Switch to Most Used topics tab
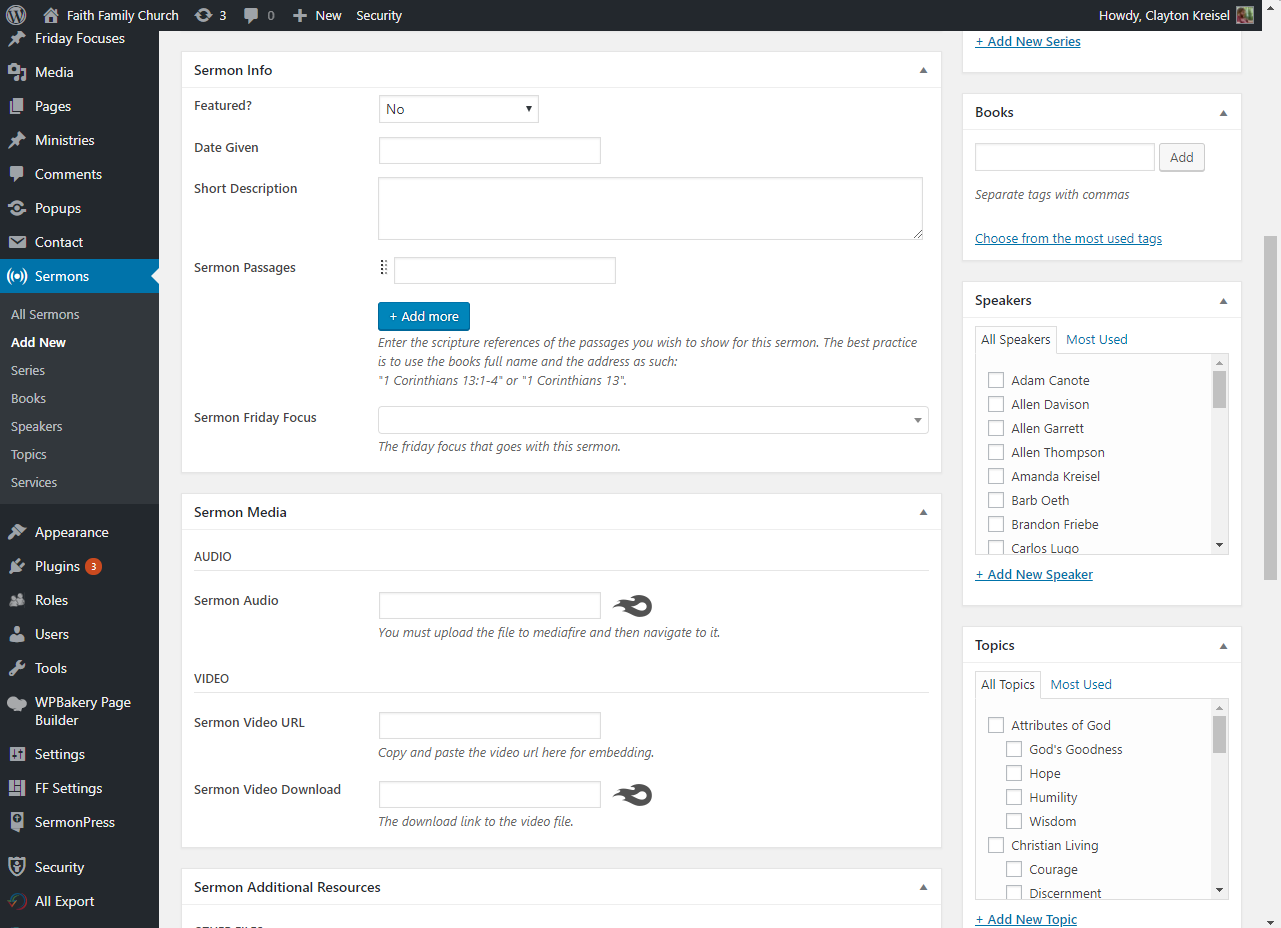The image size is (1281, 928). coord(1081,684)
